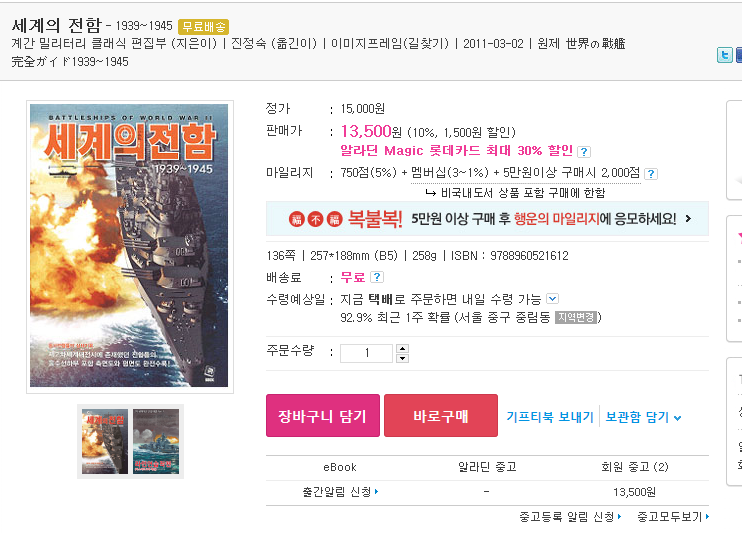
Task: Open help icon next to Lotte card discount
Action: point(584,152)
